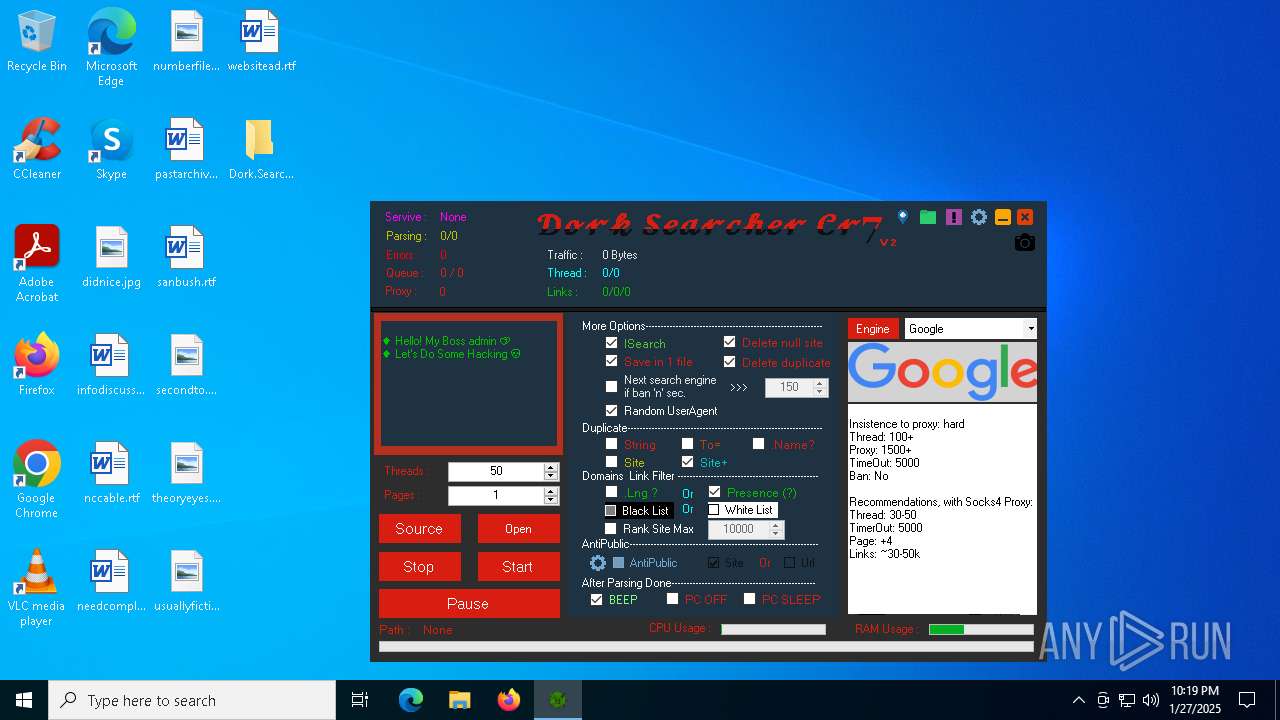Click the Stop button
The height and width of the screenshot is (720, 1280).
[419, 567]
